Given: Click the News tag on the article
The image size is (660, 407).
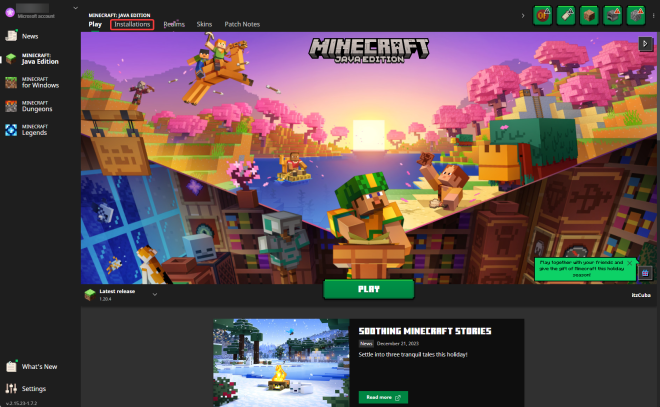Looking at the screenshot, I should pyautogui.click(x=366, y=343).
